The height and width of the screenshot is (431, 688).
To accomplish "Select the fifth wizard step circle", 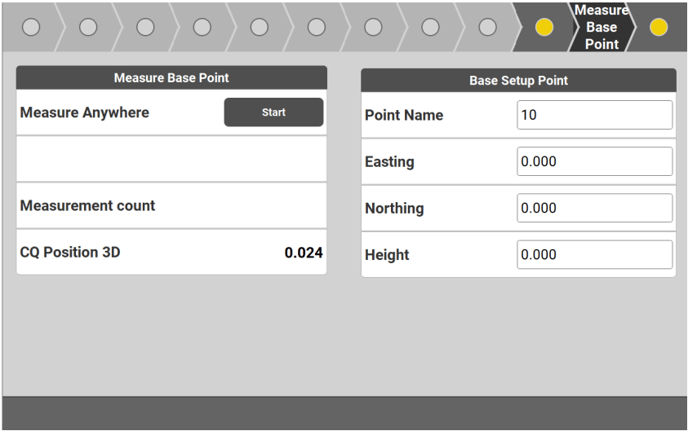I will [259, 27].
